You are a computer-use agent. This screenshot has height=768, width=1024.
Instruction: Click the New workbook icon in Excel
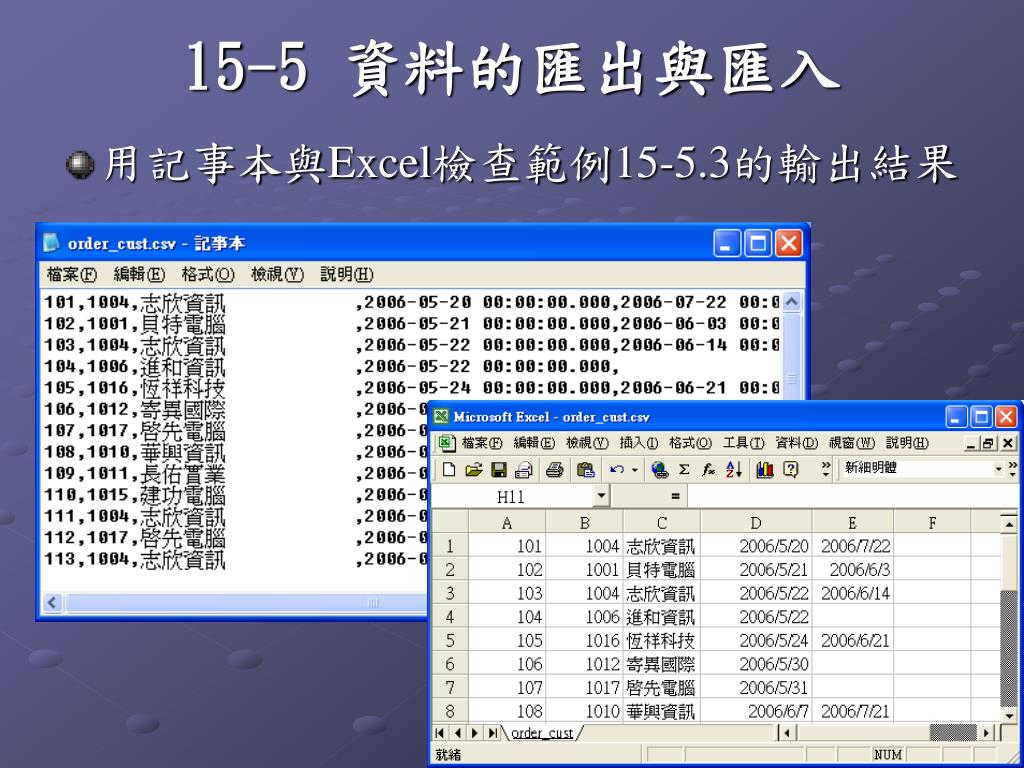449,469
